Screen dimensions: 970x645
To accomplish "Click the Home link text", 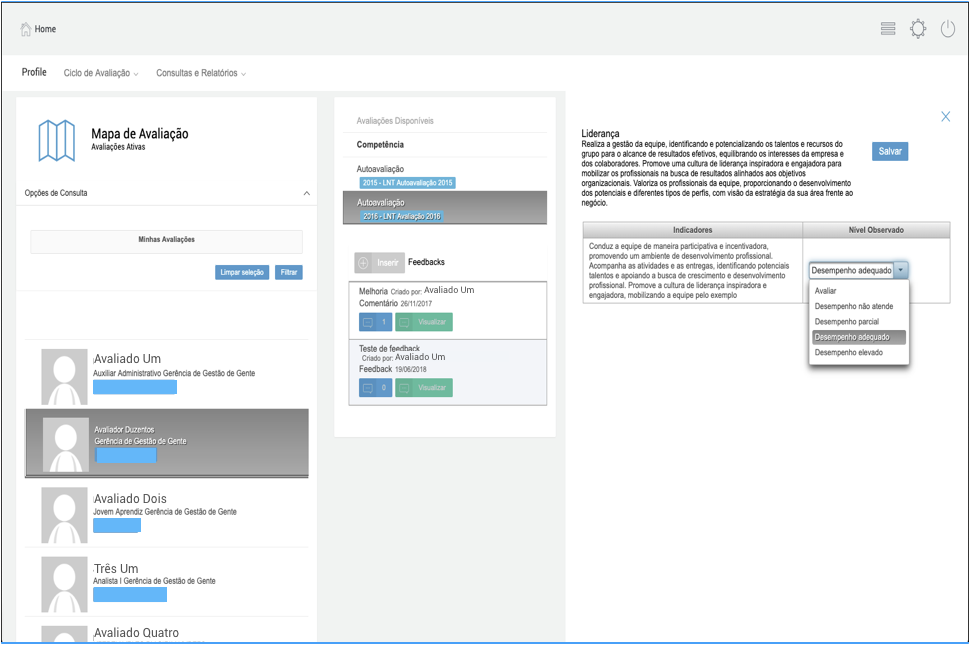I will 45,29.
